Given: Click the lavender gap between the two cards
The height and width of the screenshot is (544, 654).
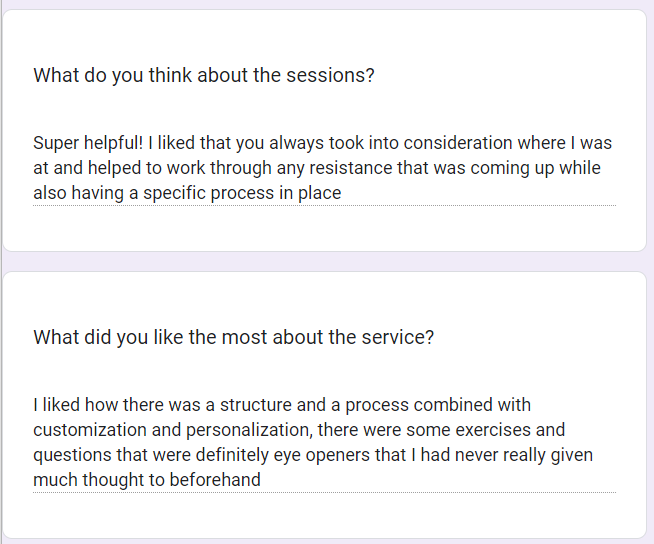Looking at the screenshot, I should 326,261.
